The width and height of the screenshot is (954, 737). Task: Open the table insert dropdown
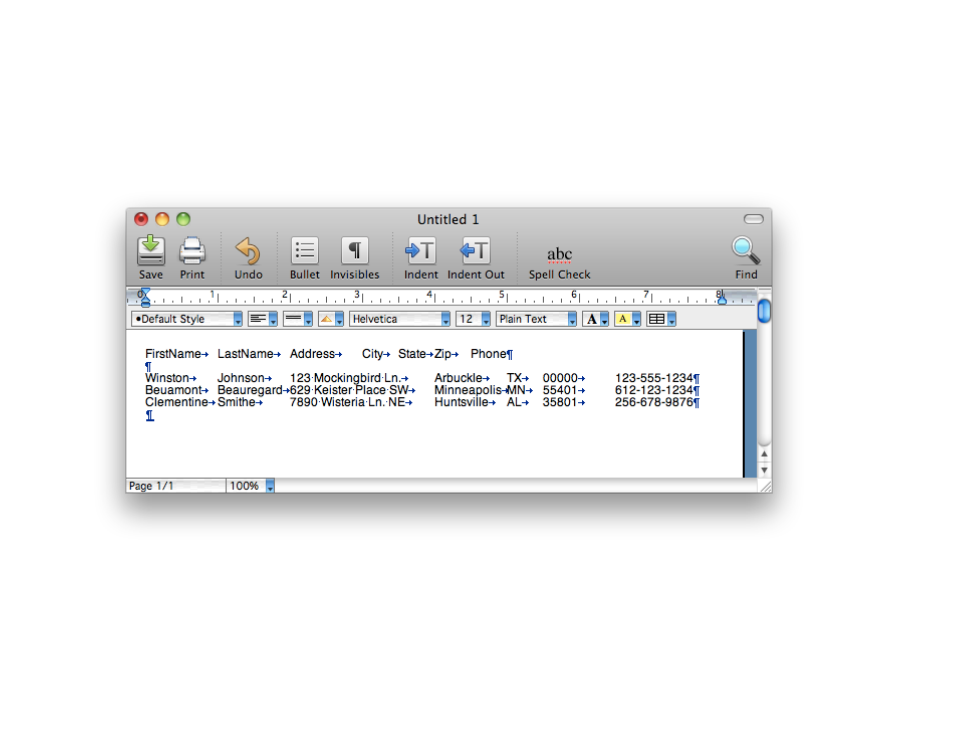pos(661,319)
